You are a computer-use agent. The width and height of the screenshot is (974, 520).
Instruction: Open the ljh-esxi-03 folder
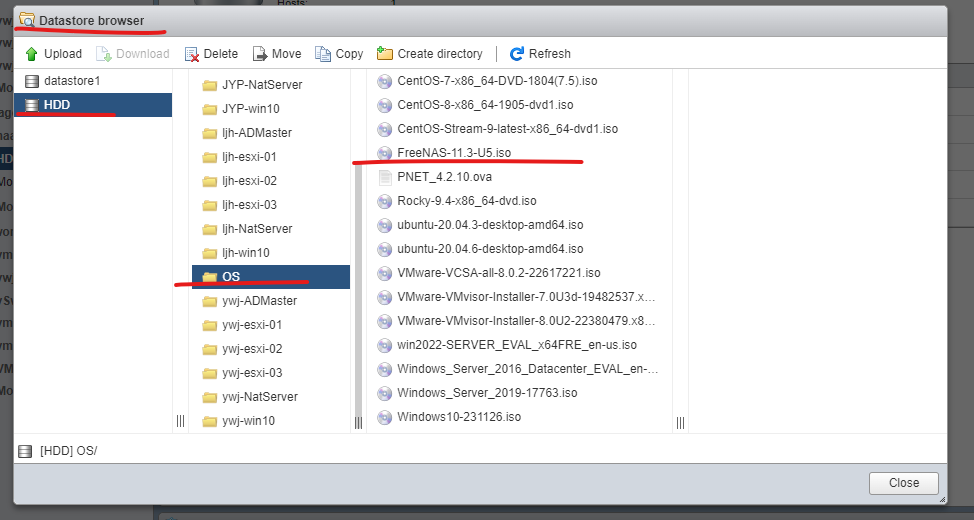click(271, 205)
